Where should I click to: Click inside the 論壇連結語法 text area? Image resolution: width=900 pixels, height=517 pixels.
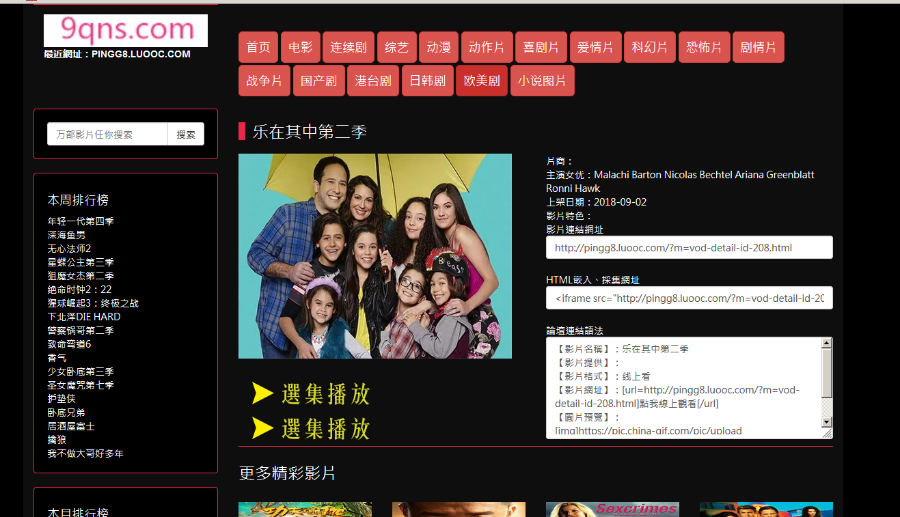(x=683, y=388)
